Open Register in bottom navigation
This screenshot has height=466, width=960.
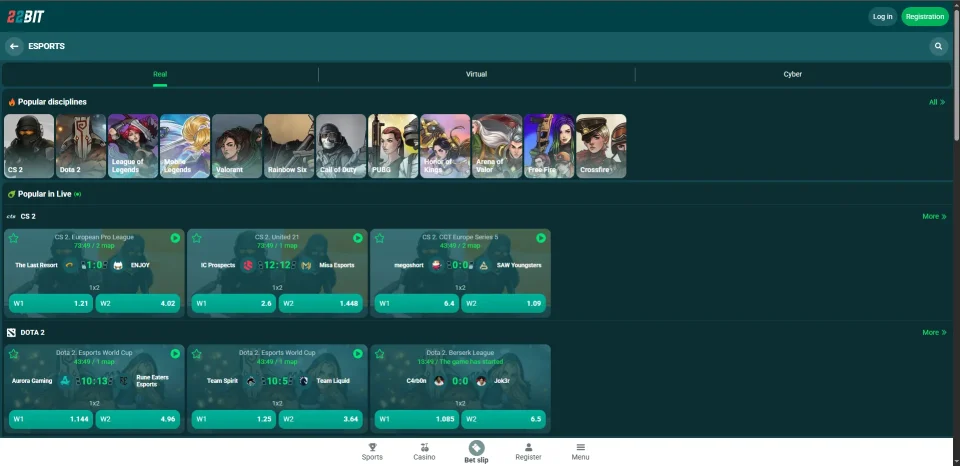tap(528, 452)
